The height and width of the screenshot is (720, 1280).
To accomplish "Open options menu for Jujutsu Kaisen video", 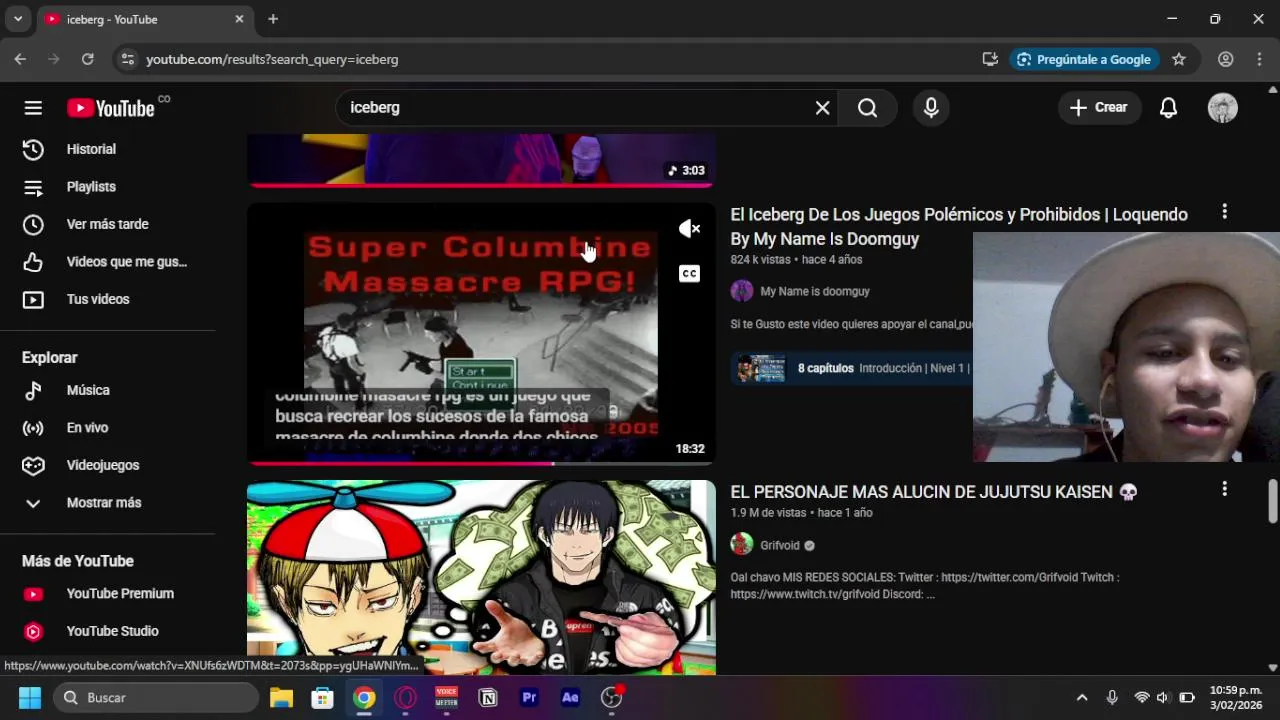I will 1224,489.
